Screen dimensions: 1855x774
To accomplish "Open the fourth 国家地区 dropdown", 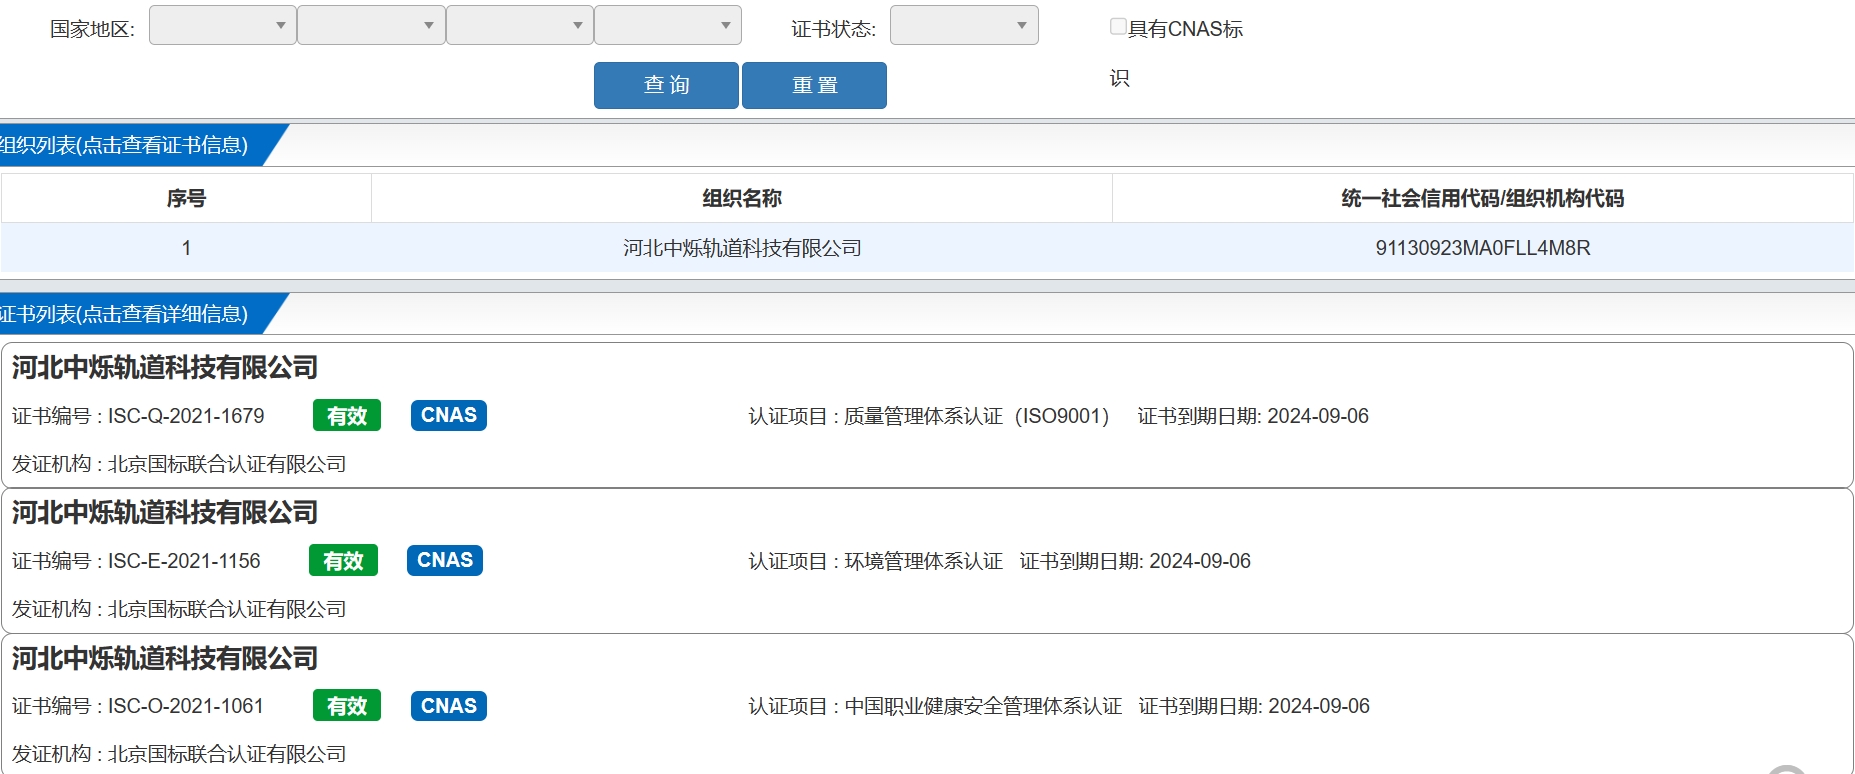I will click(x=668, y=26).
